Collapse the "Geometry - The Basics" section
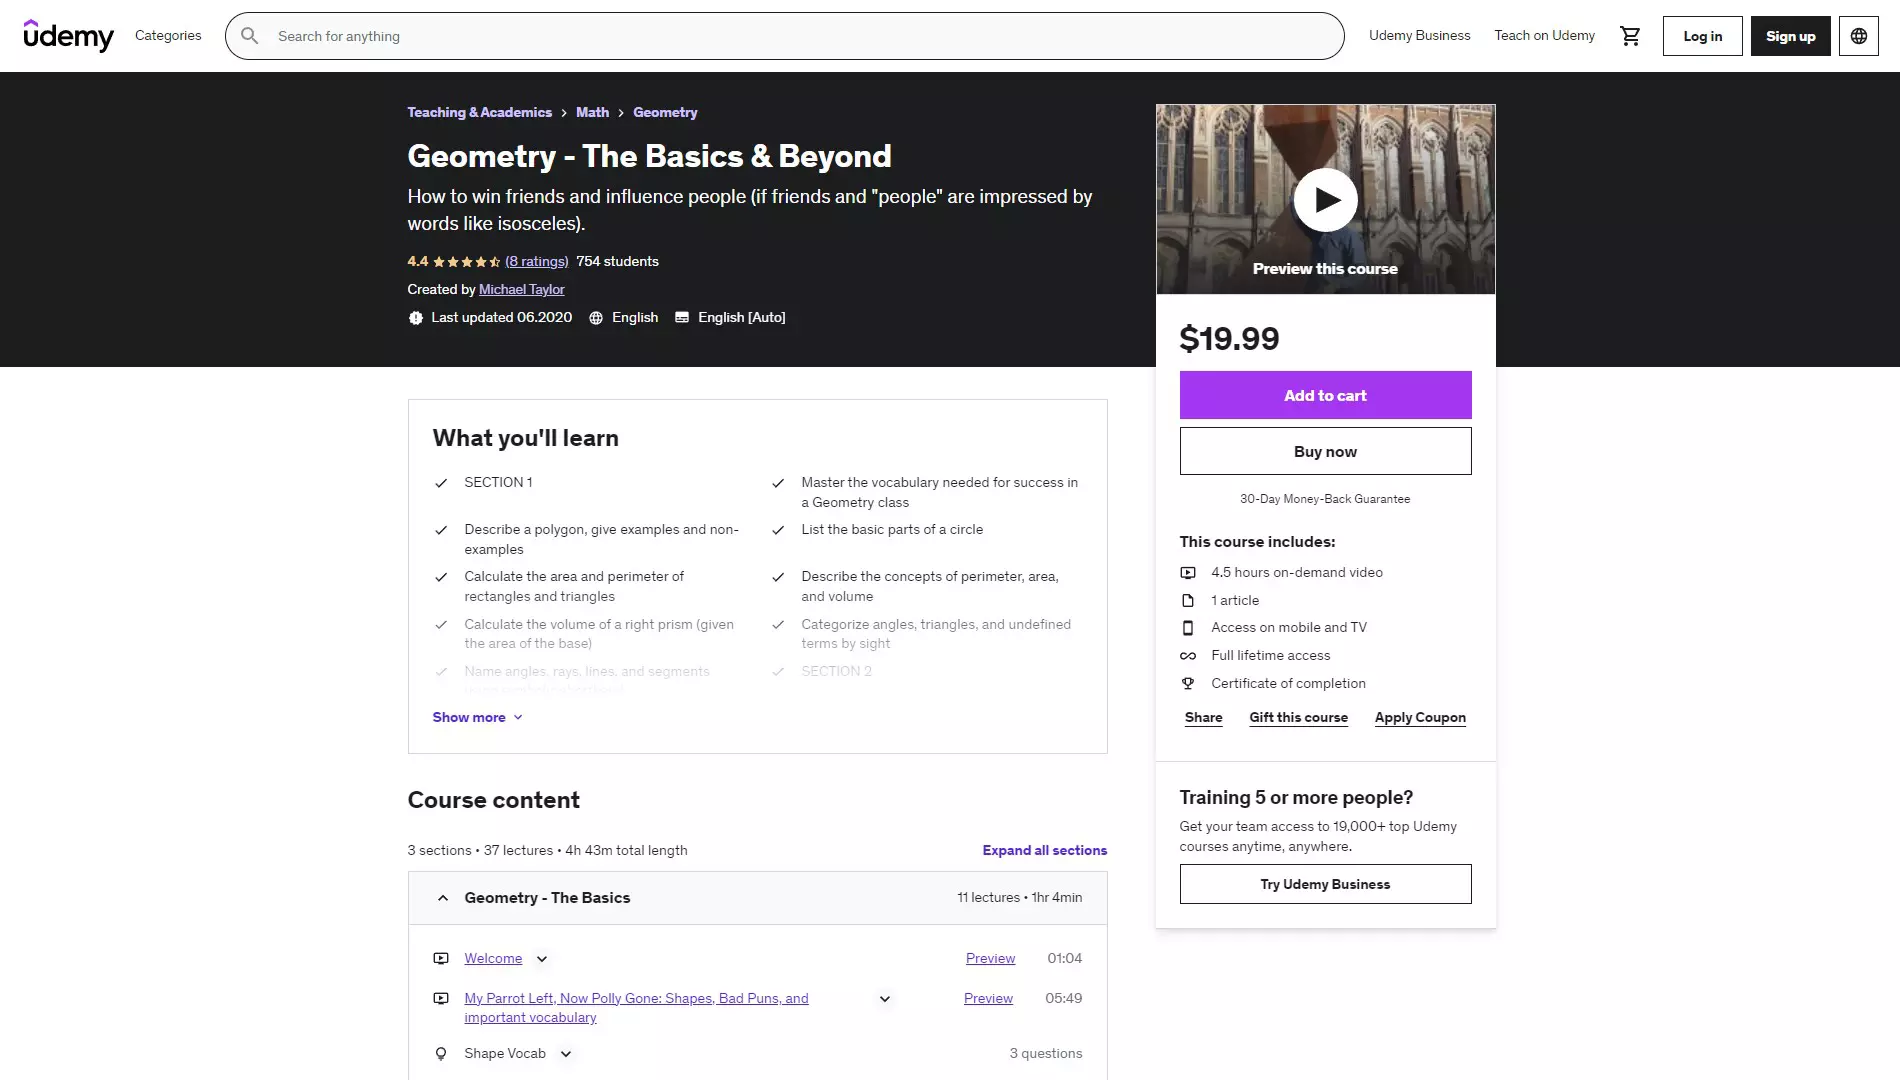1900x1080 pixels. tap(443, 897)
